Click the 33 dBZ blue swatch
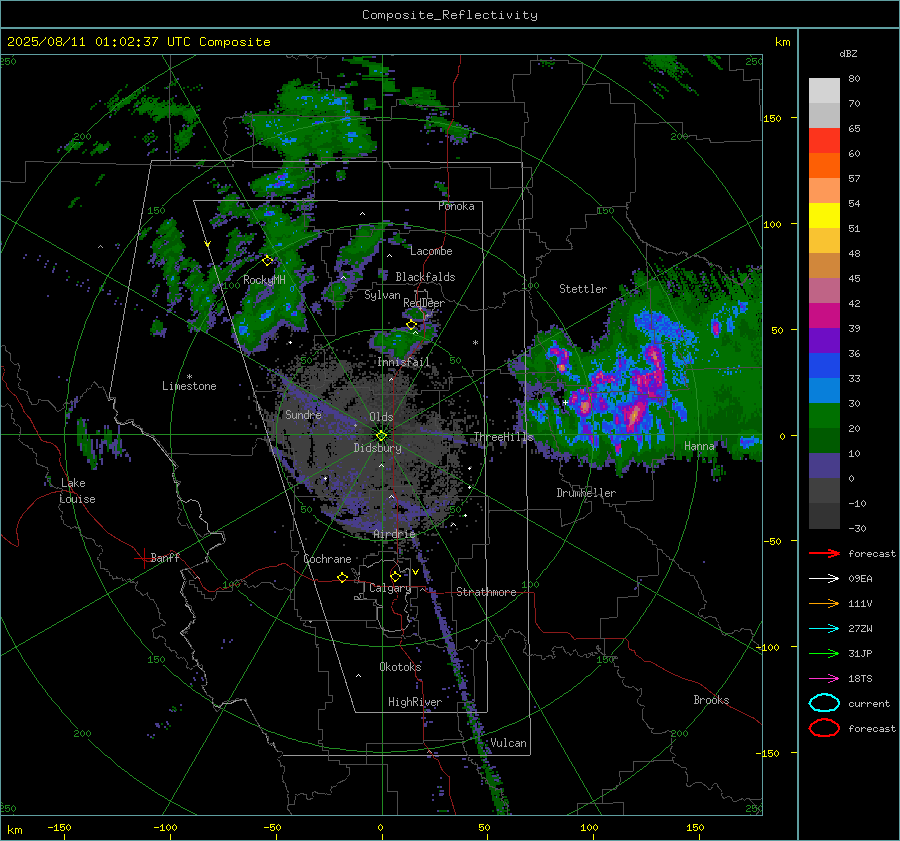The height and width of the screenshot is (841, 900). 824,366
